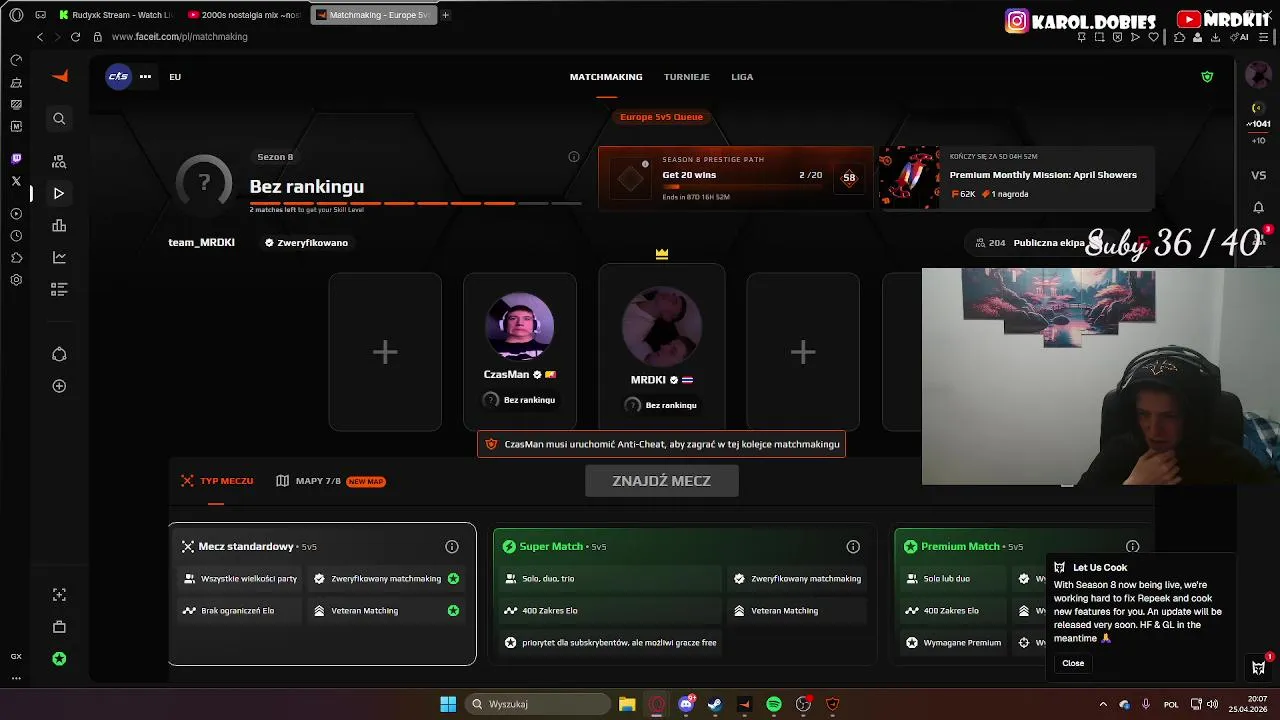Open the Europe 5v5 Queue label
The width and height of the screenshot is (1280, 720).
tap(662, 117)
